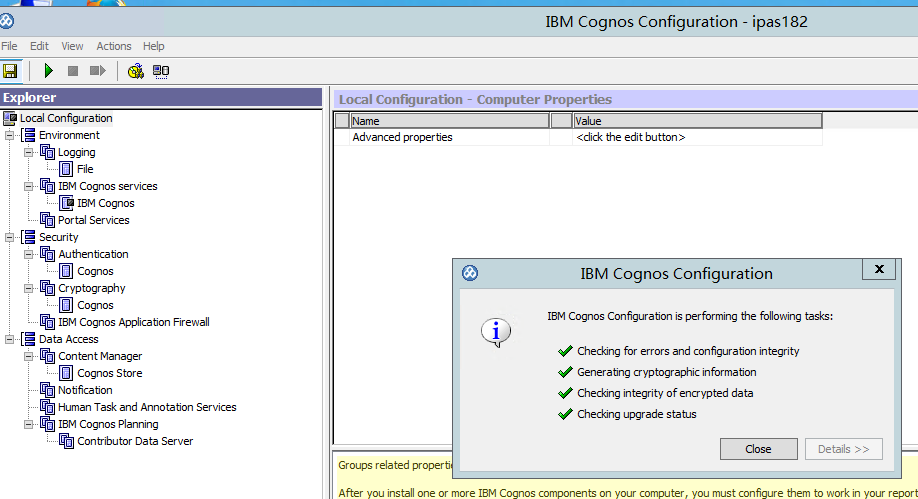Select the Portal Services tree label
Image resolution: width=918 pixels, height=499 pixels.
click(x=94, y=220)
